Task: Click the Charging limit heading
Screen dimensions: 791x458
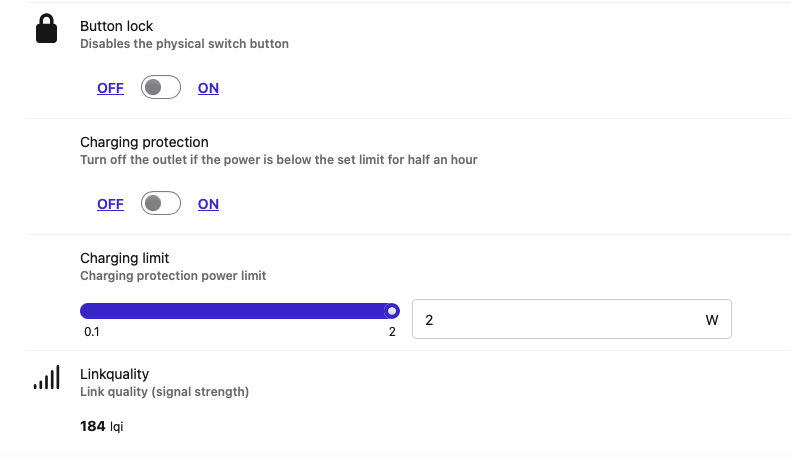Action: coord(125,258)
